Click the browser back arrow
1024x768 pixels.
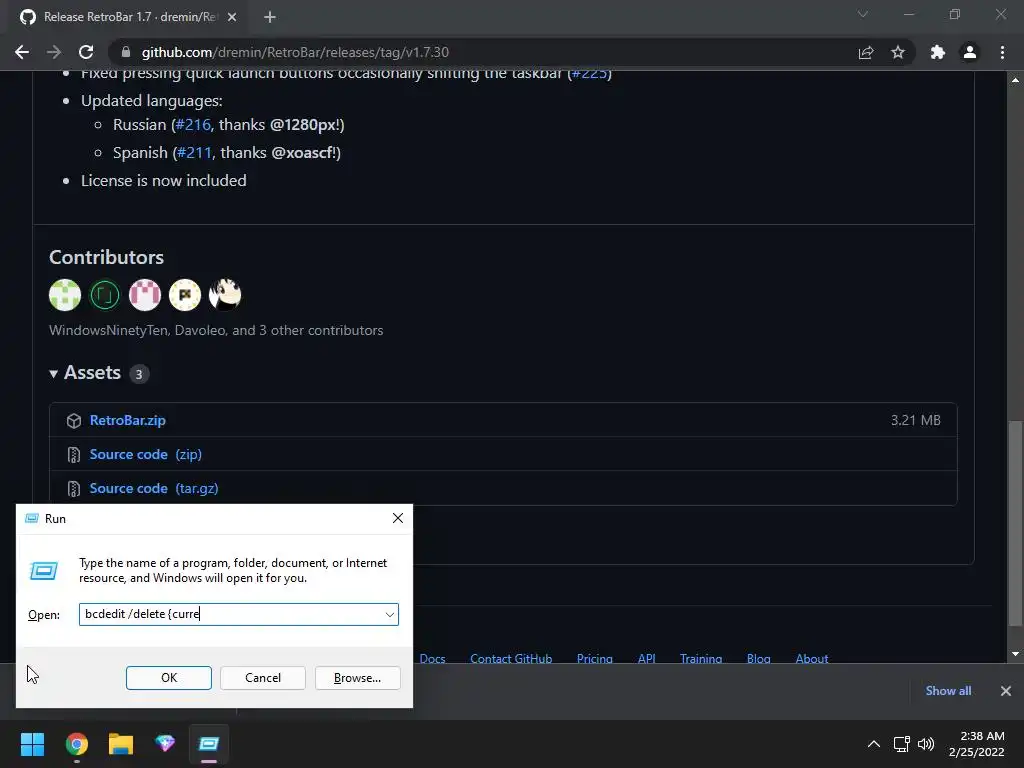coord(22,52)
